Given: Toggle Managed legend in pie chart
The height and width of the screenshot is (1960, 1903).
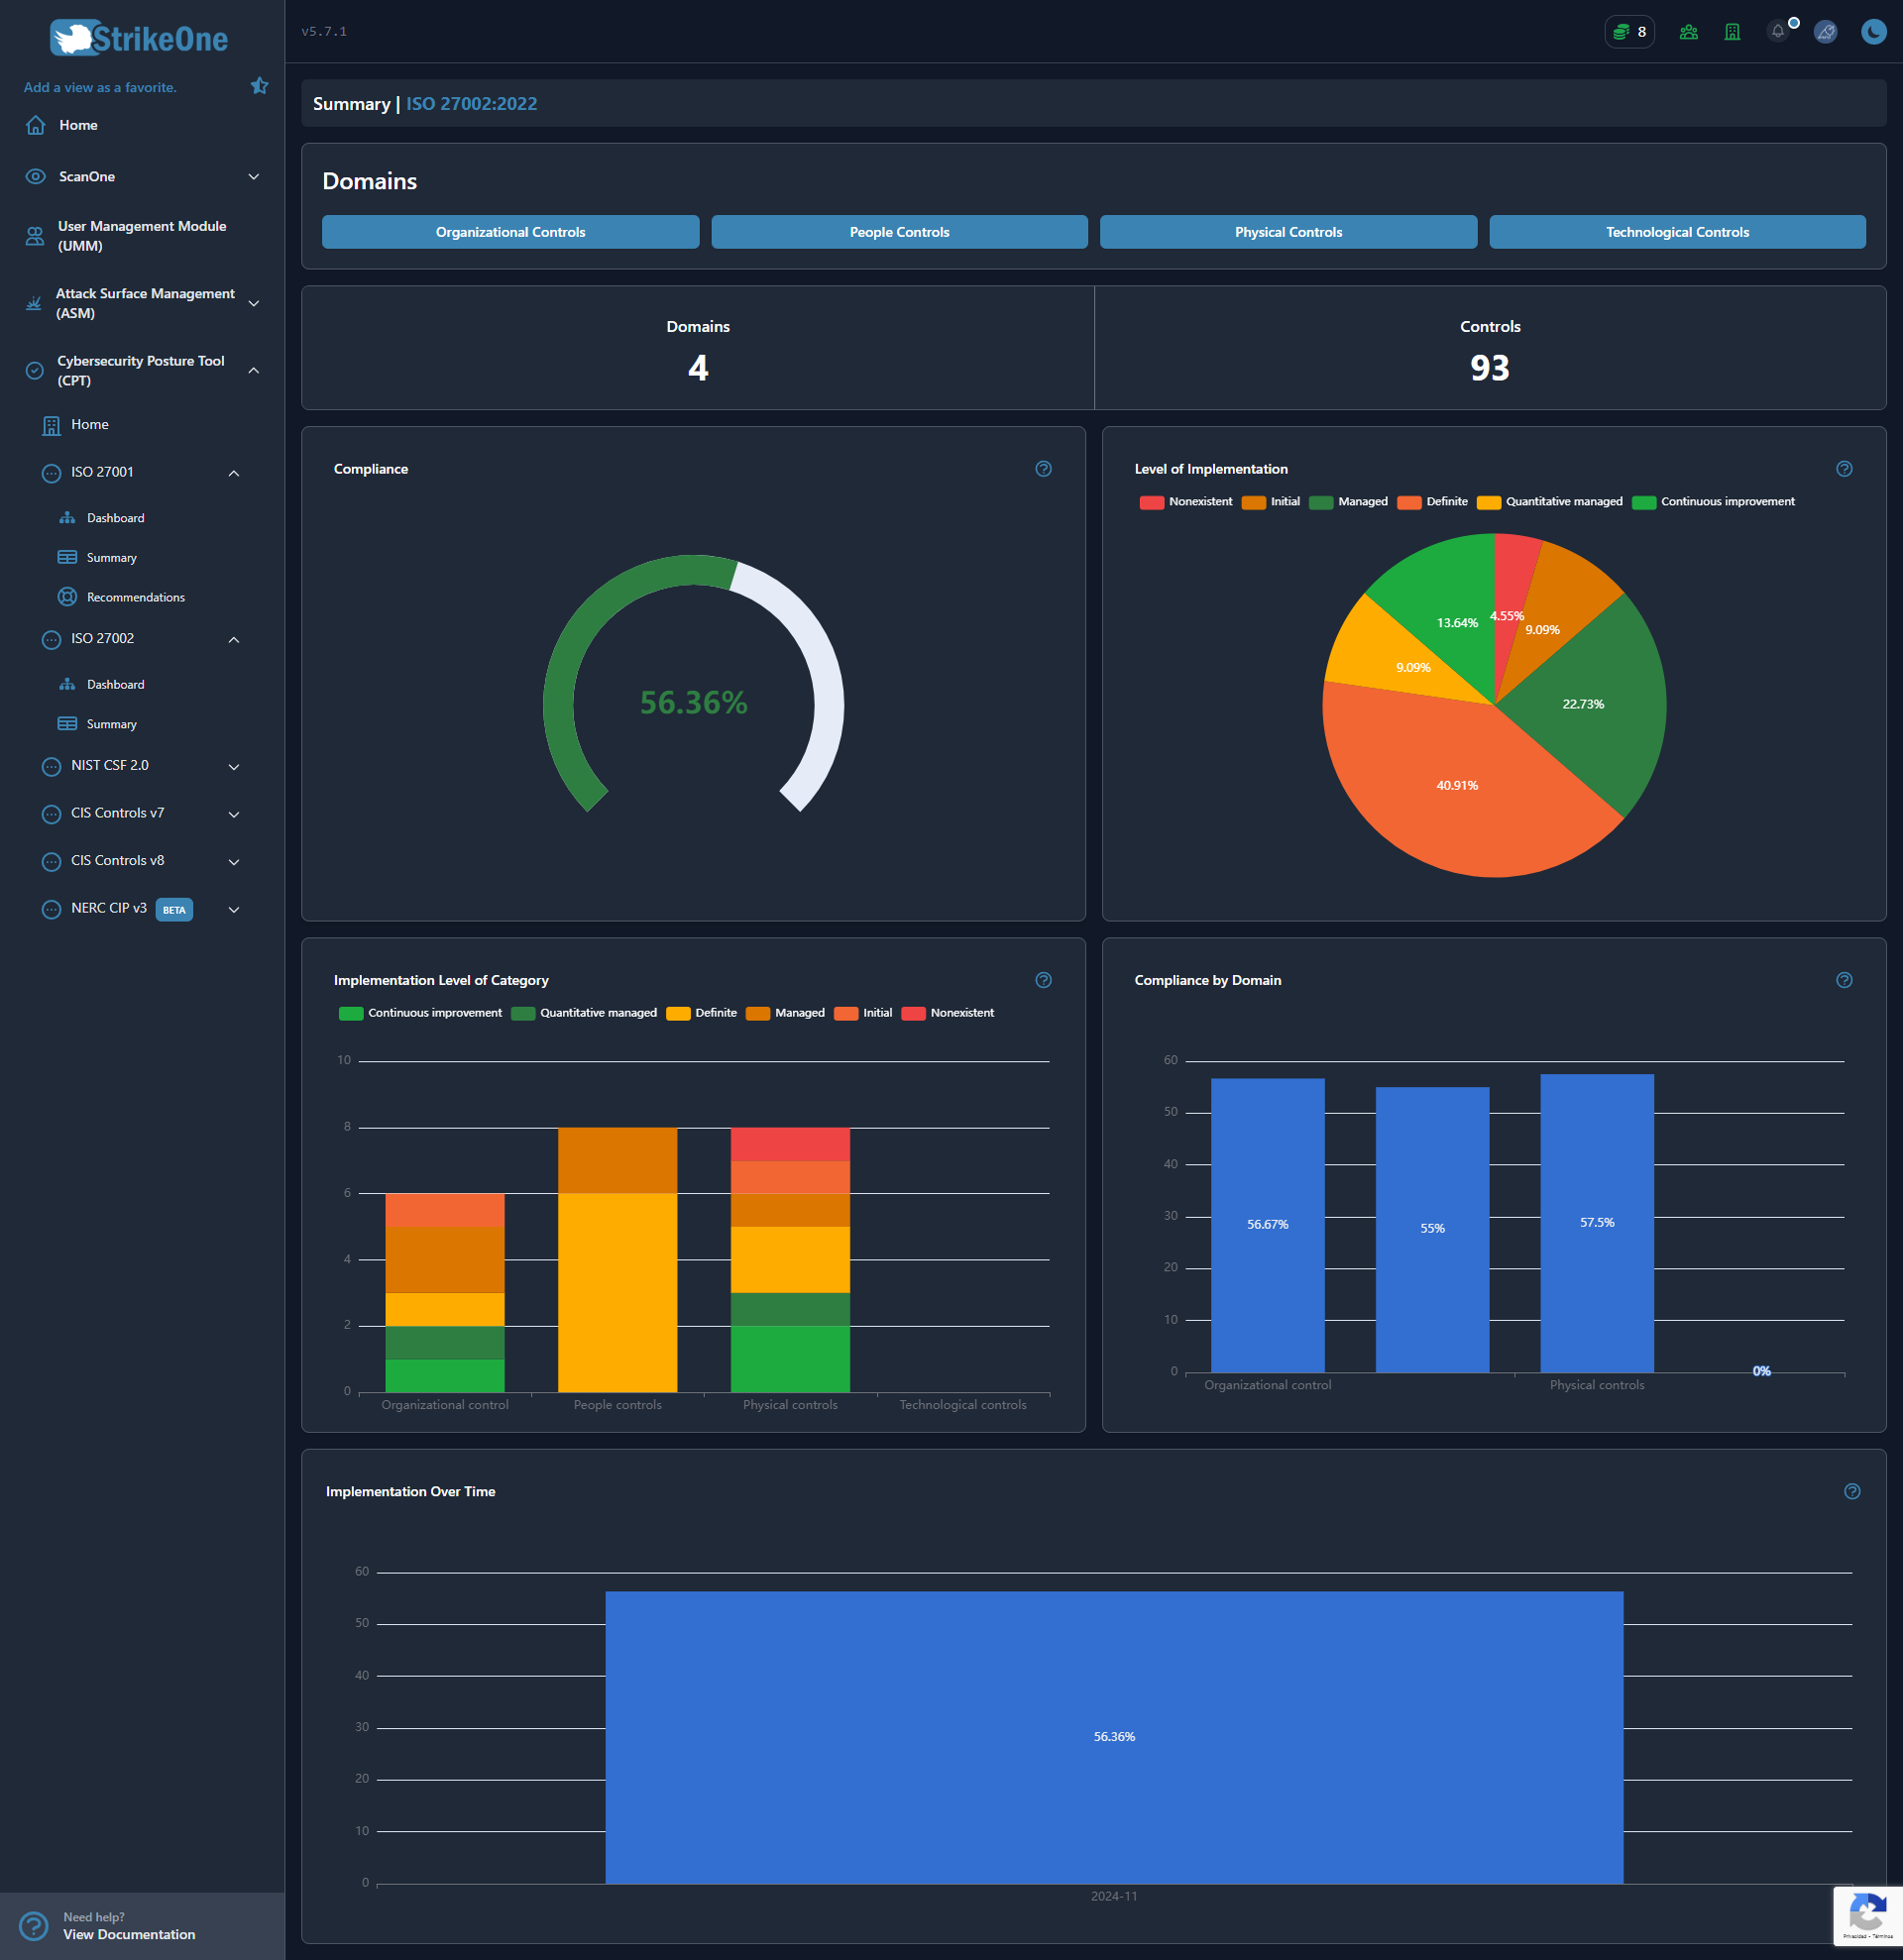Looking at the screenshot, I should click(1349, 502).
